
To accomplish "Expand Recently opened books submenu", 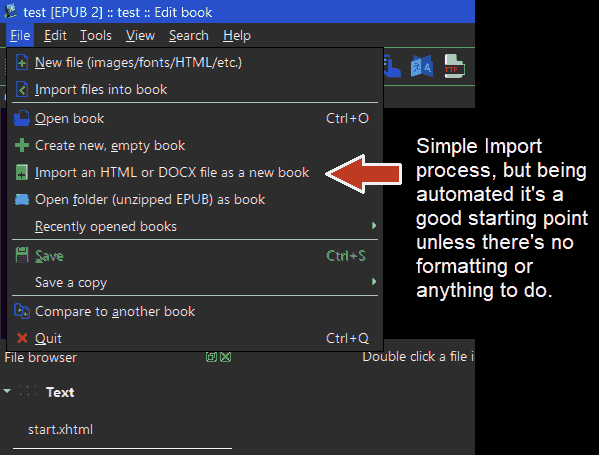I will coord(195,227).
